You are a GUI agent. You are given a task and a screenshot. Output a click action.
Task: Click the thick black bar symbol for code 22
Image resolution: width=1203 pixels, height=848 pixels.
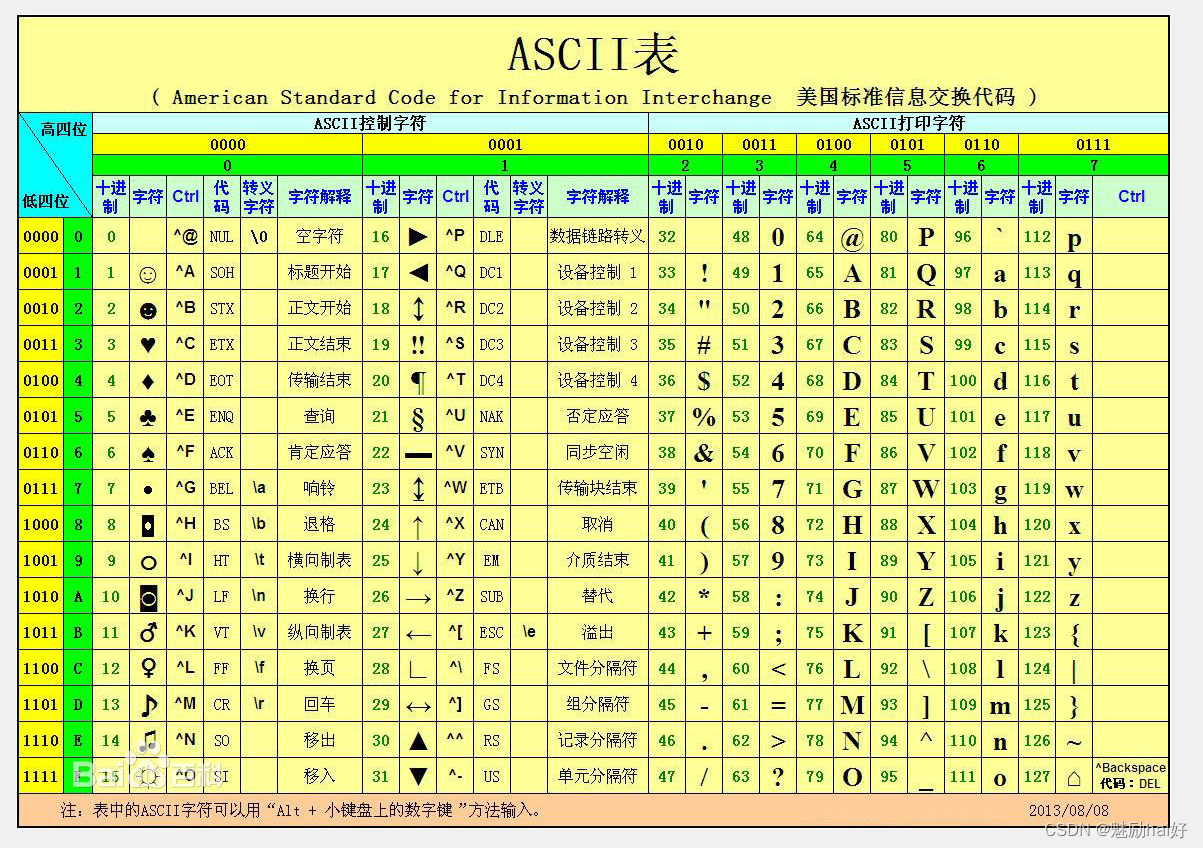pos(418,455)
